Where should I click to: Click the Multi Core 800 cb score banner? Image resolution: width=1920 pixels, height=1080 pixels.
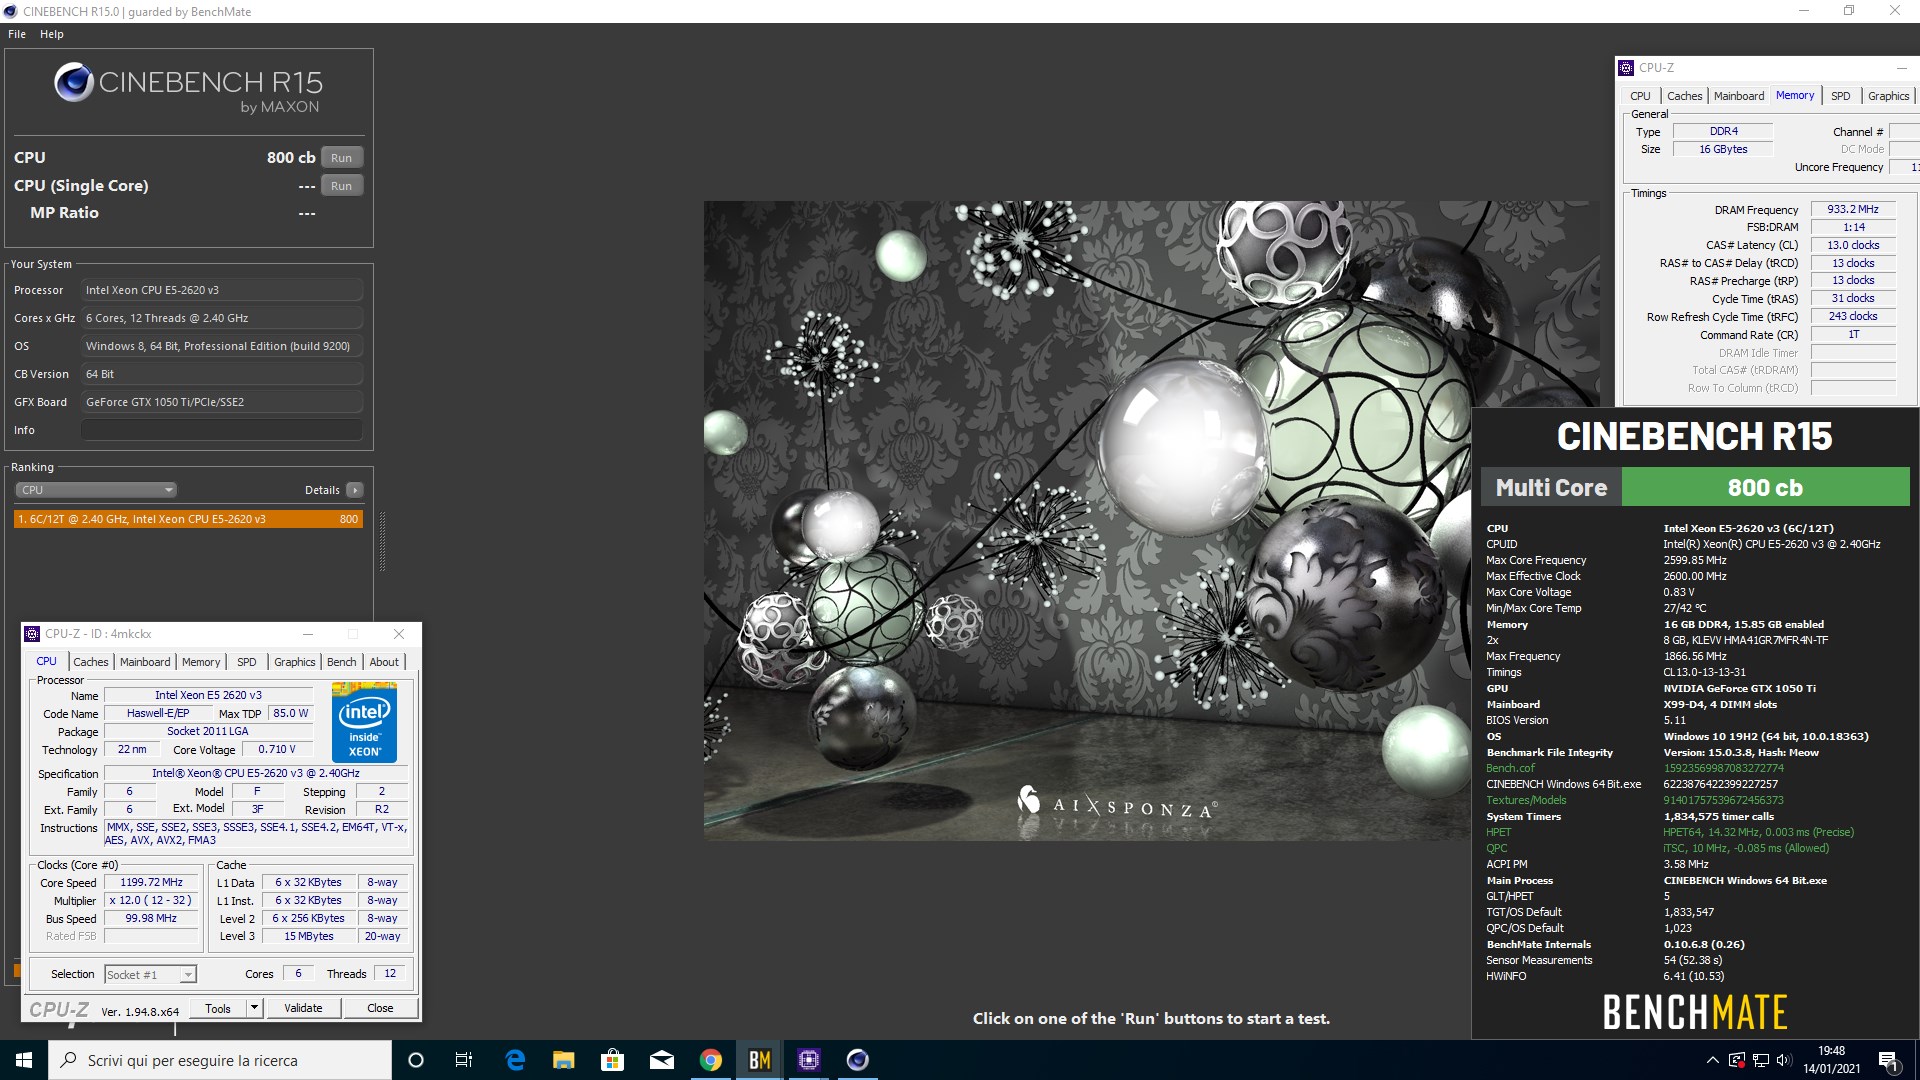pyautogui.click(x=1695, y=487)
